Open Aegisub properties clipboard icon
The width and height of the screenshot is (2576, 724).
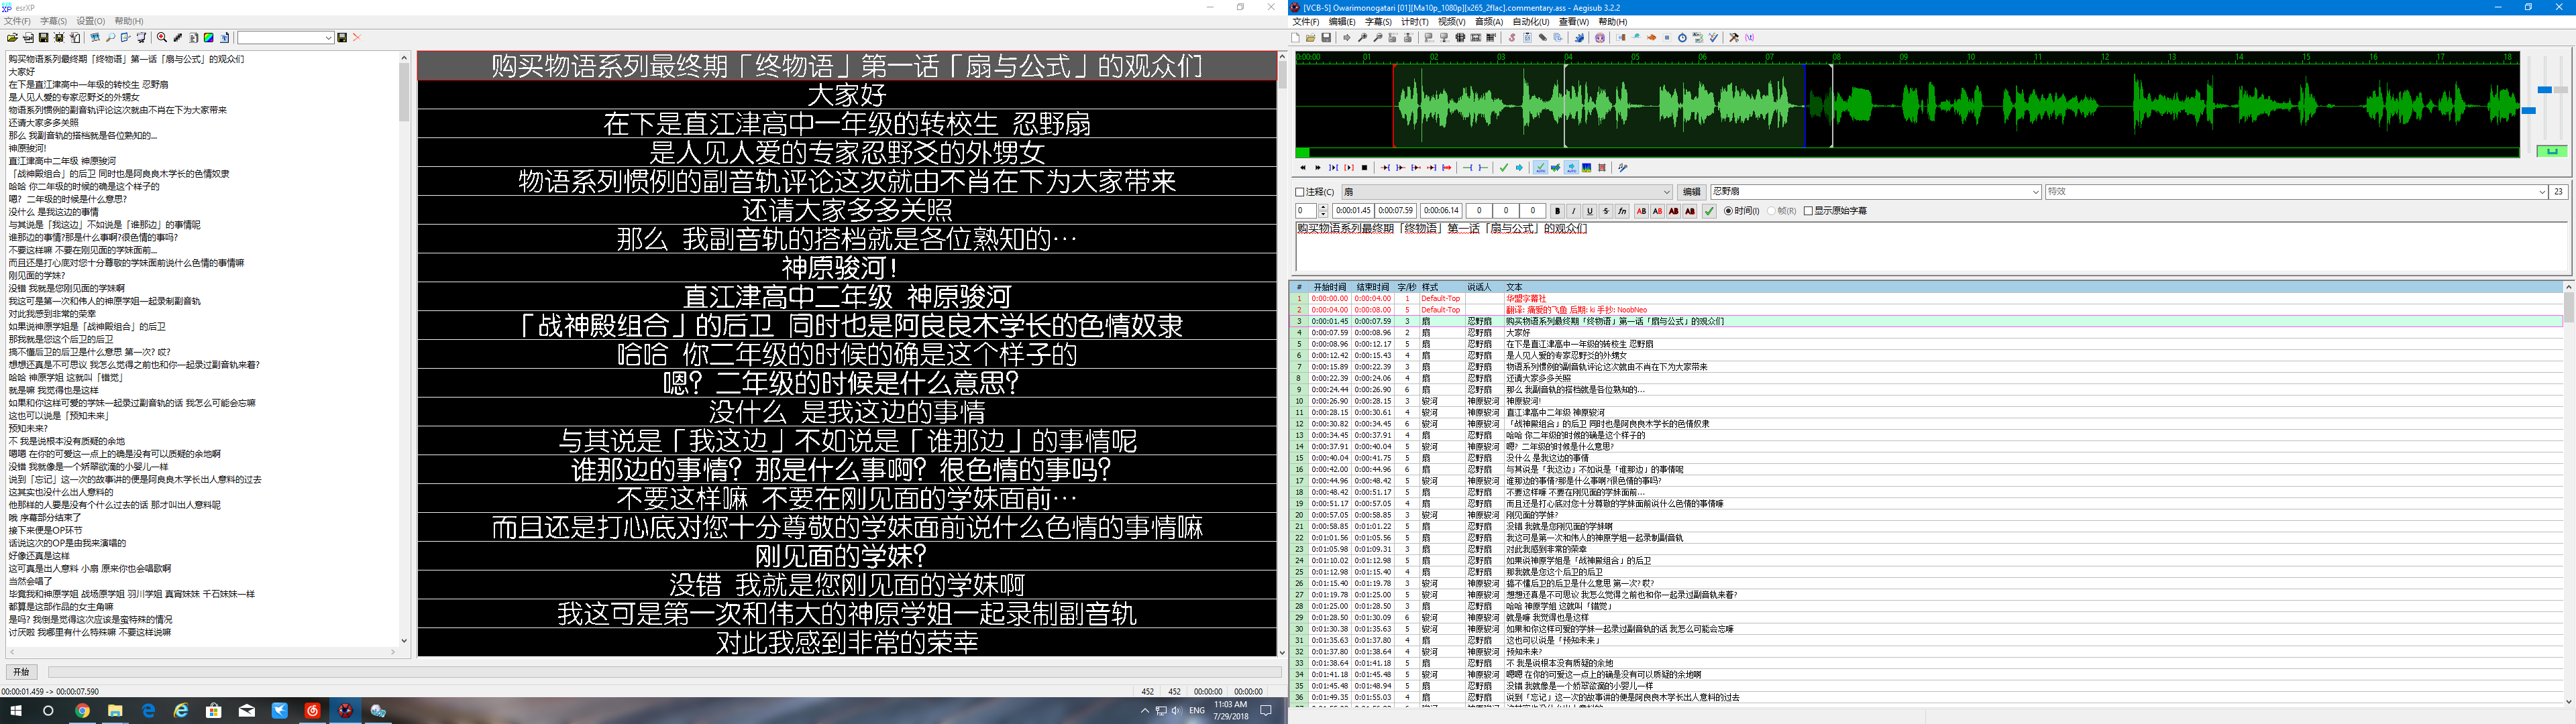coord(1527,38)
